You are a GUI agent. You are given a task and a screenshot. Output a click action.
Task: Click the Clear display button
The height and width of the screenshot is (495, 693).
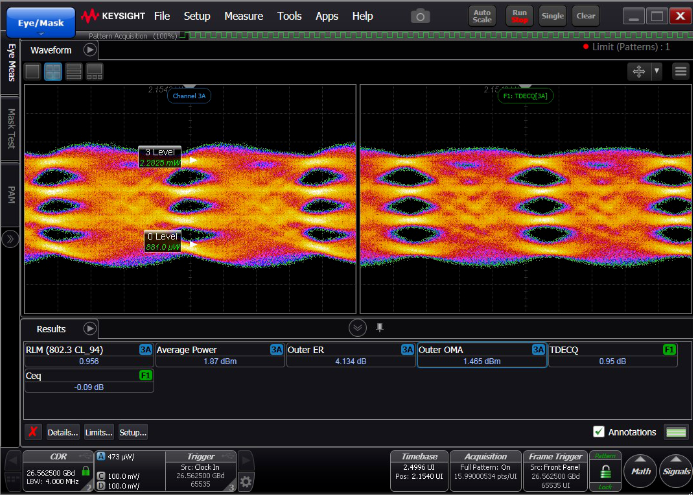coord(586,16)
